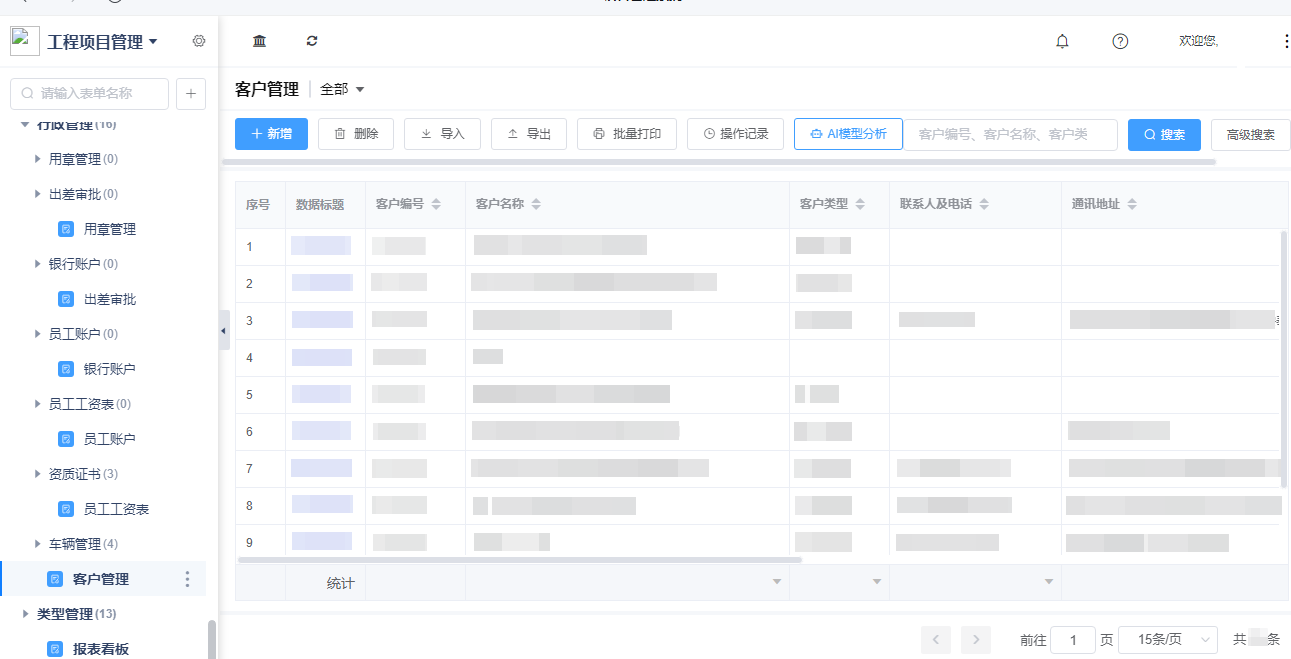Sort by 客户类型 column arrows
Screen dimensions: 1291x659
click(x=860, y=204)
